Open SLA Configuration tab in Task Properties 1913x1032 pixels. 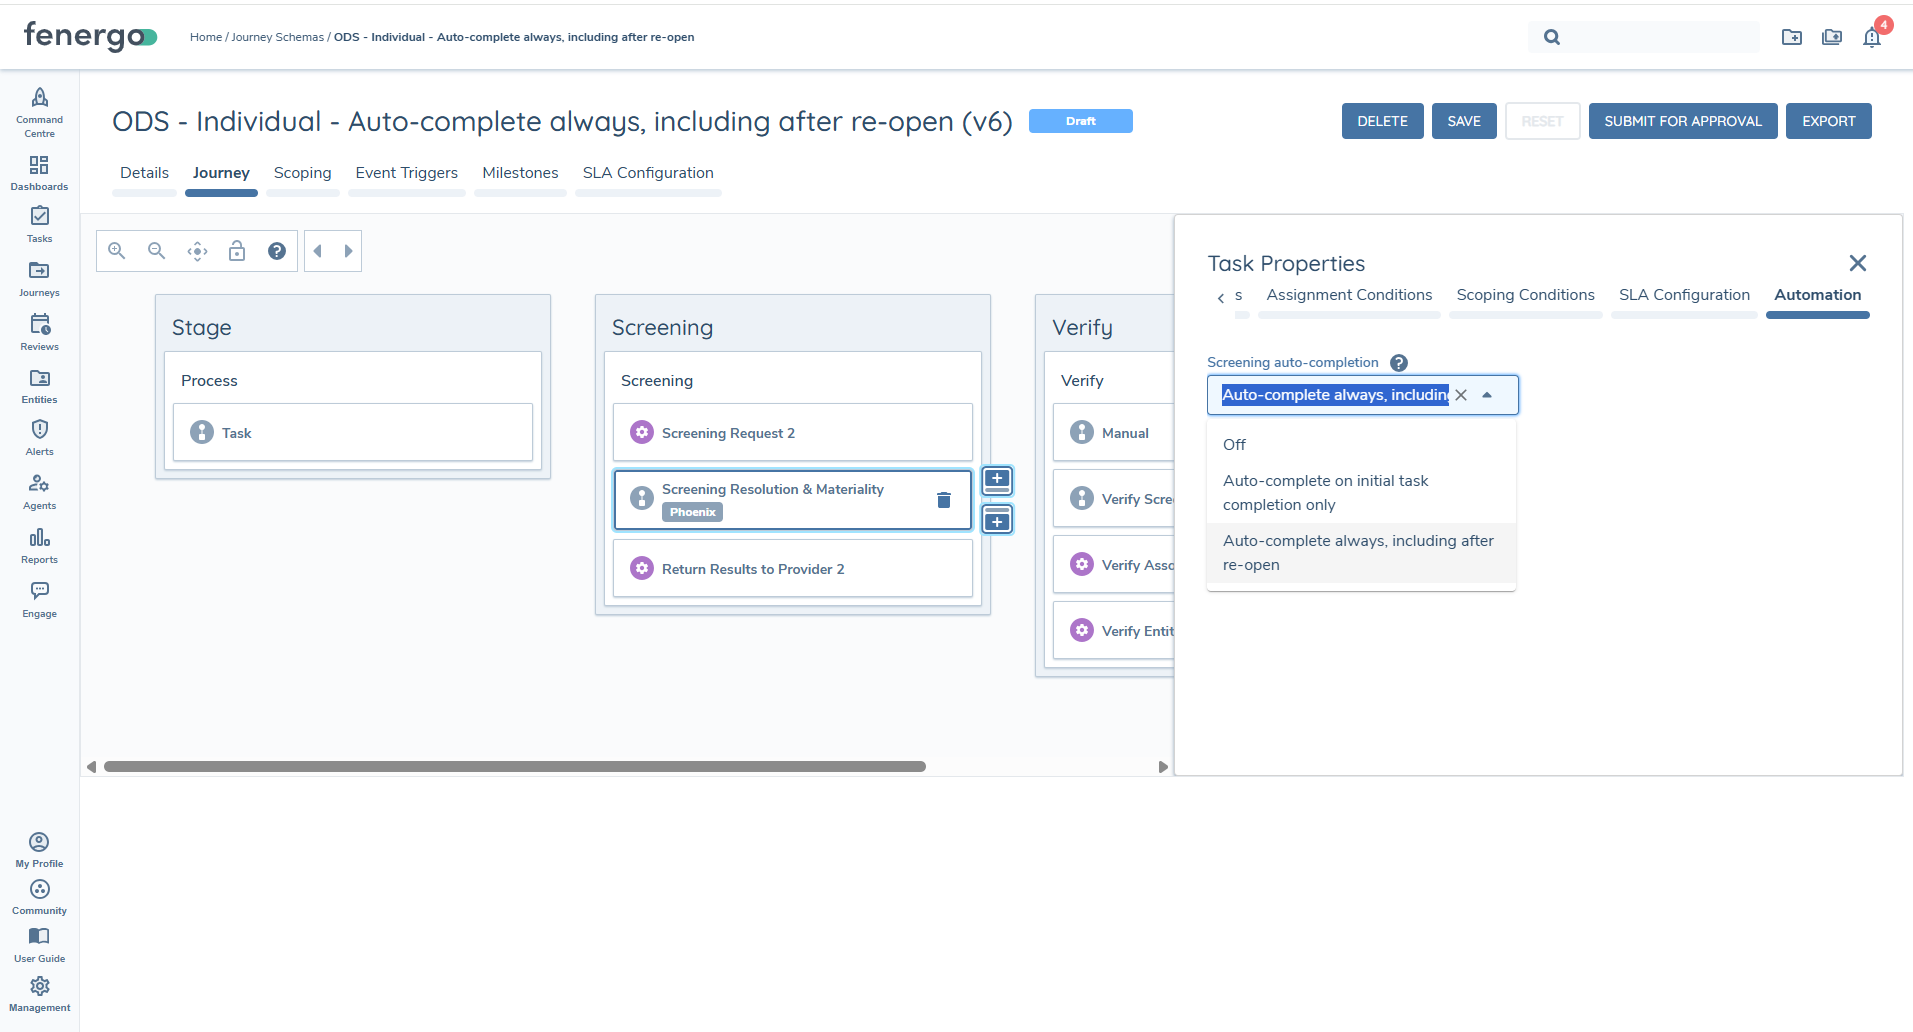[1684, 295]
